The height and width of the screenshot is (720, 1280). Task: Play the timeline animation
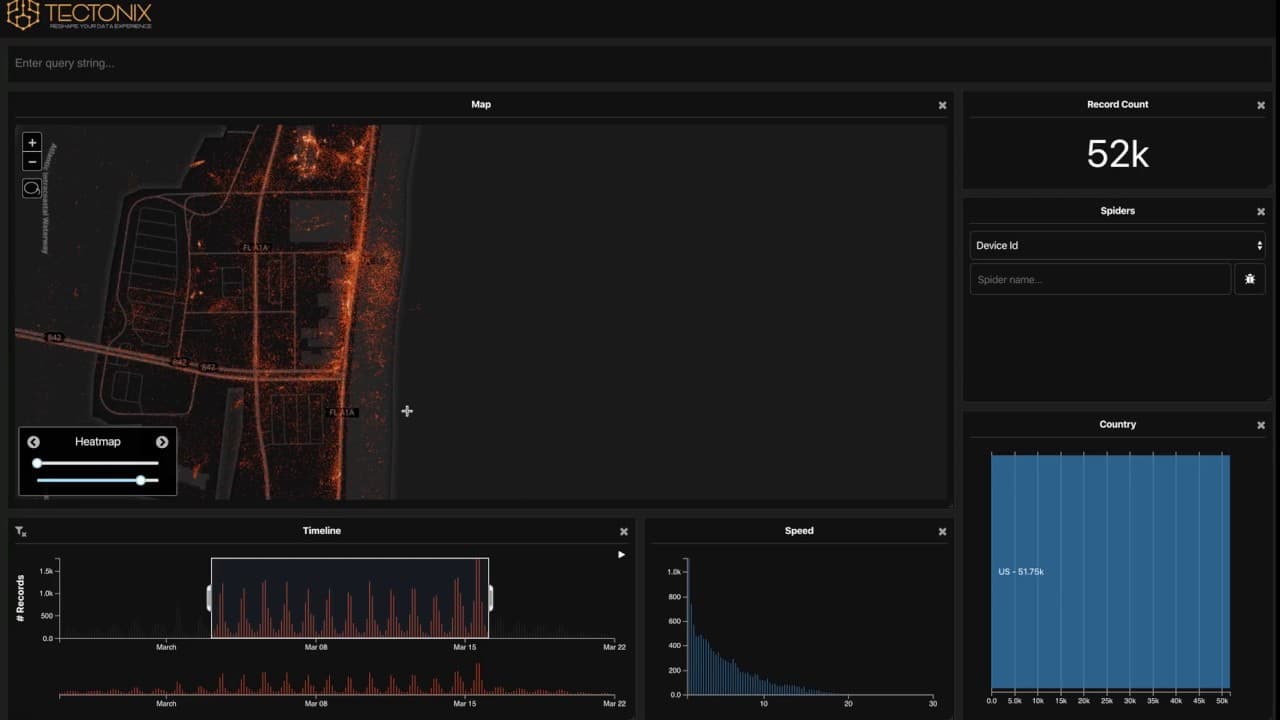(x=621, y=555)
